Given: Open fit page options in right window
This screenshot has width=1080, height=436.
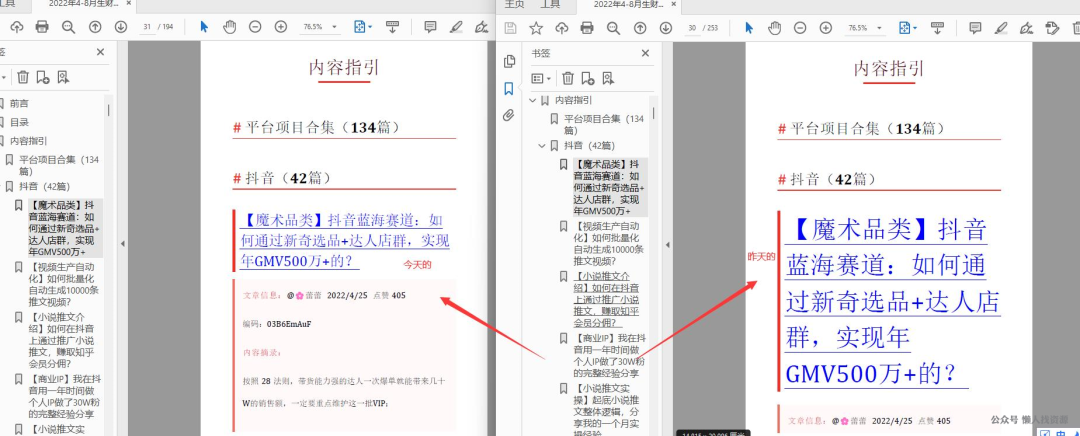Looking at the screenshot, I should click(x=907, y=28).
